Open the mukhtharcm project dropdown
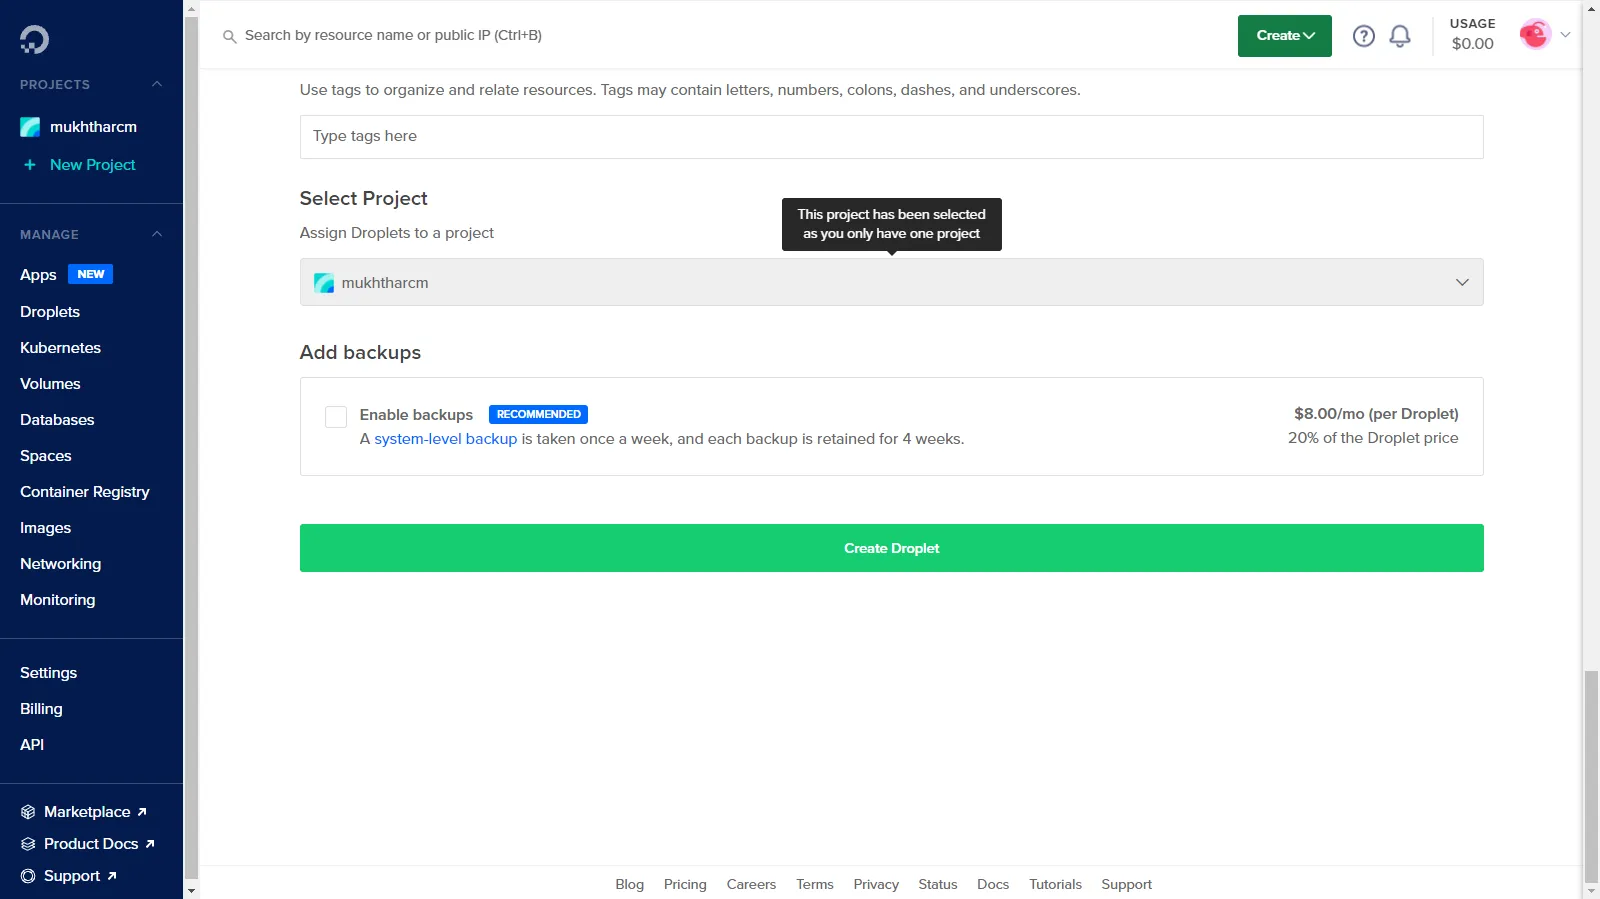Image resolution: width=1600 pixels, height=899 pixels. click(x=890, y=283)
